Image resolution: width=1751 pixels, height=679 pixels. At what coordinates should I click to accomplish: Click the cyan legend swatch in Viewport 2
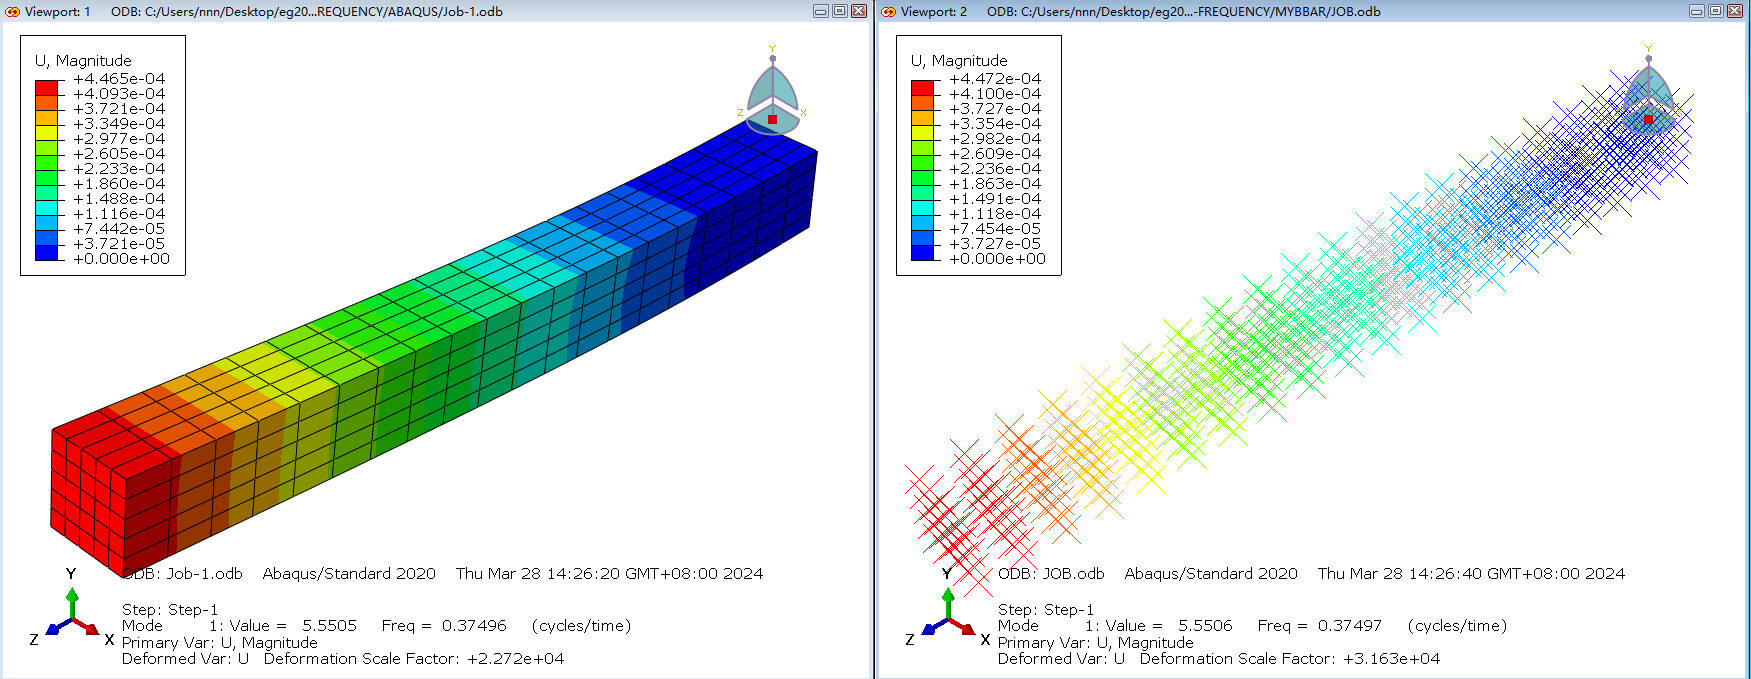(923, 207)
